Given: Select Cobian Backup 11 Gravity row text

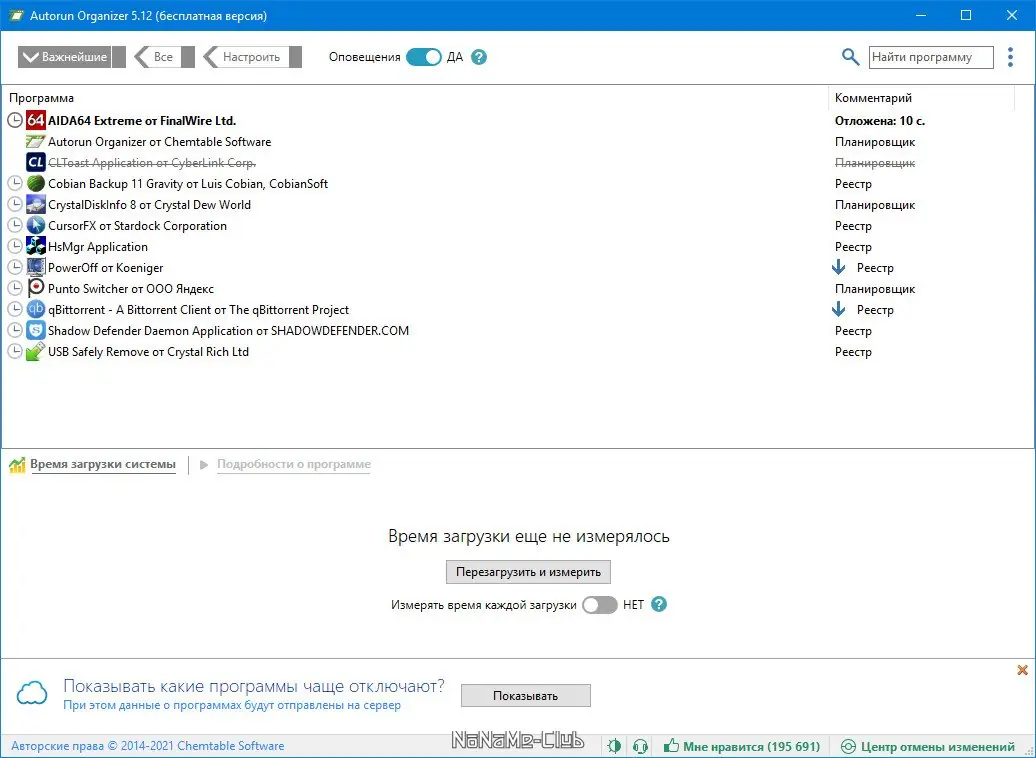Looking at the screenshot, I should click(188, 184).
